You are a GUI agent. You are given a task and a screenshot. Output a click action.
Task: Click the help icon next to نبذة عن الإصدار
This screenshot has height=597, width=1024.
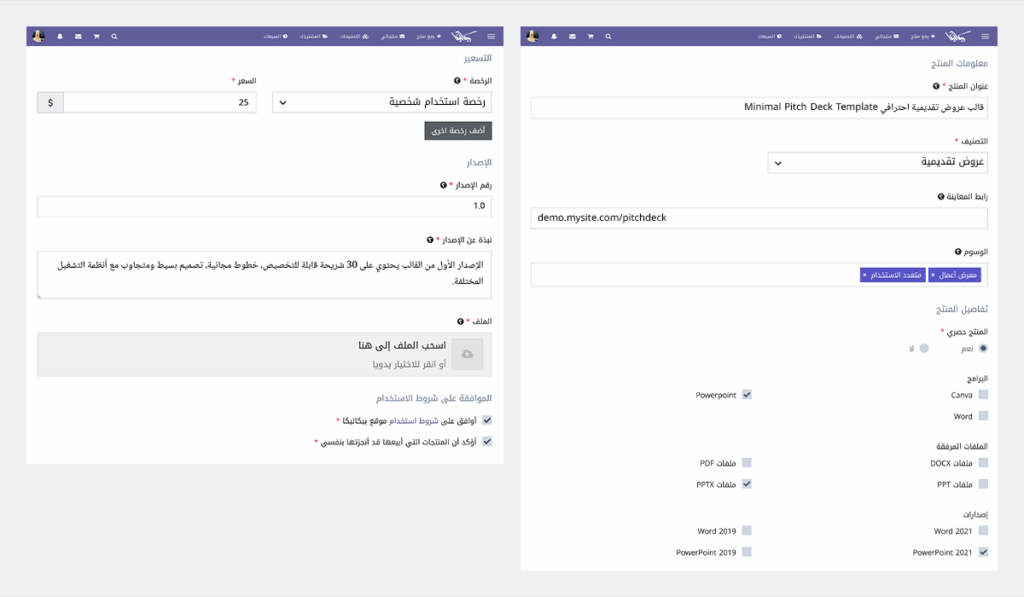point(430,240)
